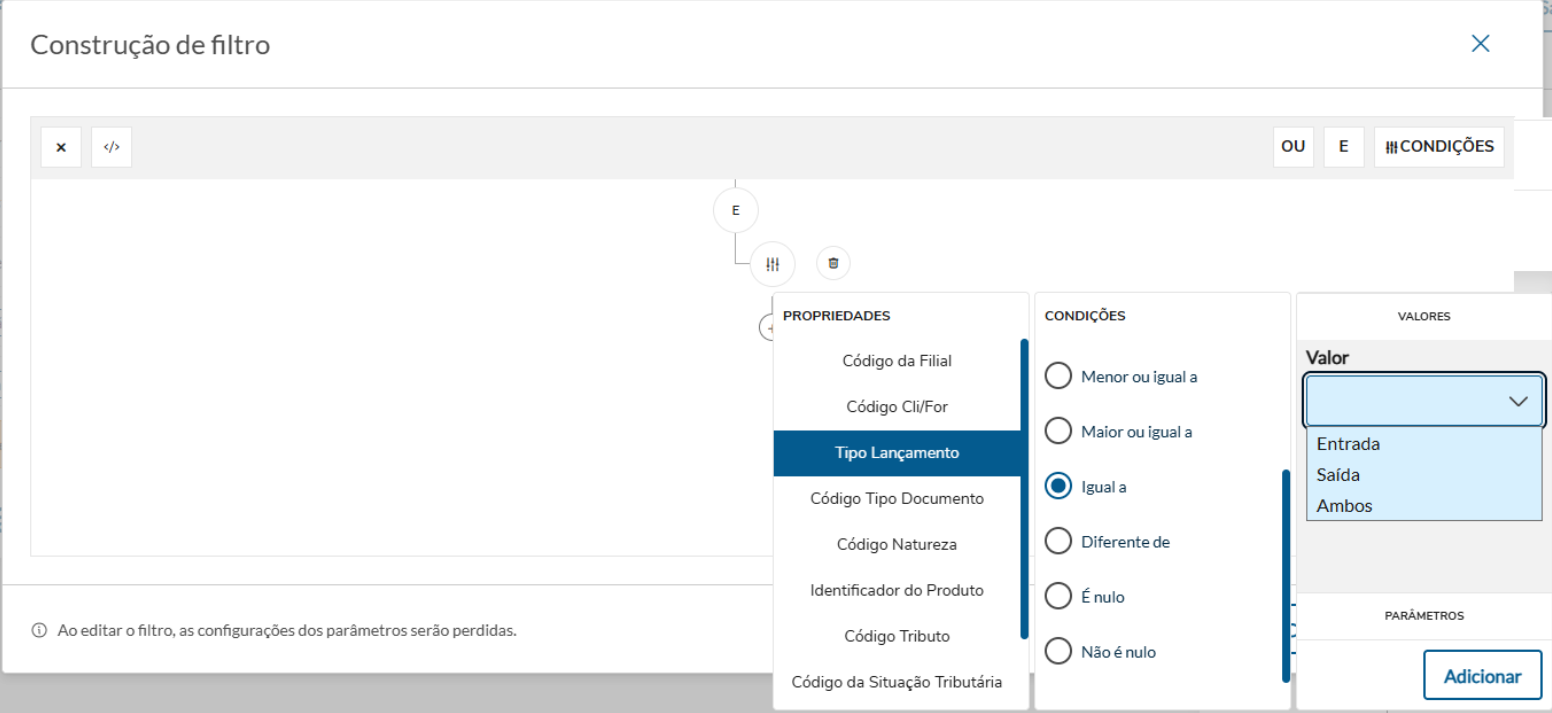The width and height of the screenshot is (1552, 713).
Task: Pick Entrada from Valor list
Action: tap(1424, 444)
